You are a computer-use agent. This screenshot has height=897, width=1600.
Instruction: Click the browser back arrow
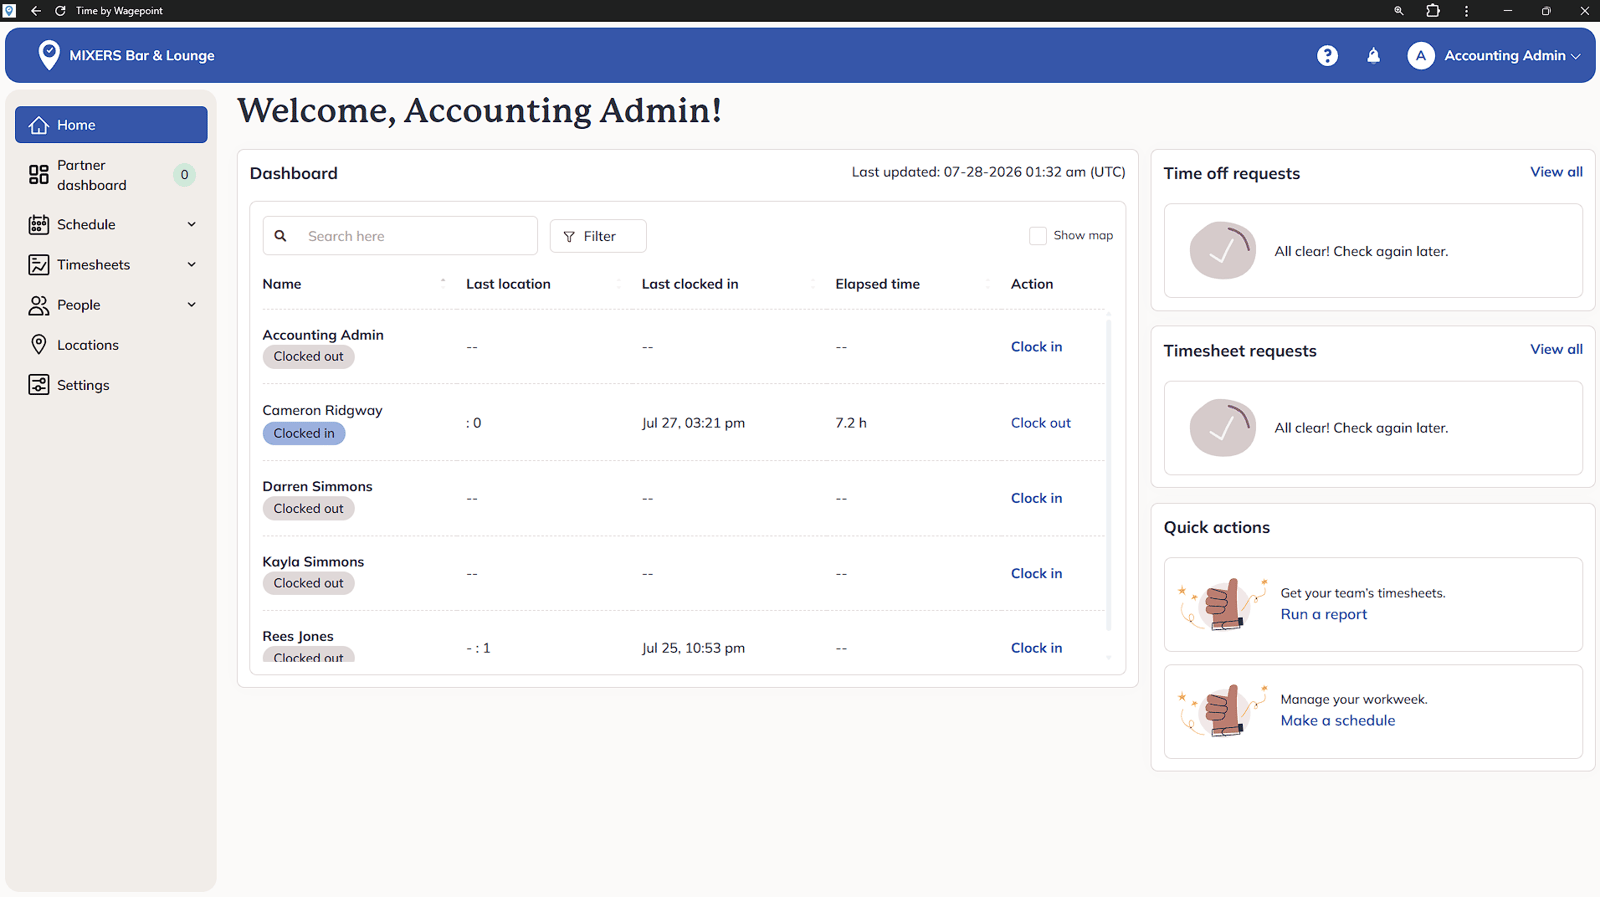tap(36, 11)
